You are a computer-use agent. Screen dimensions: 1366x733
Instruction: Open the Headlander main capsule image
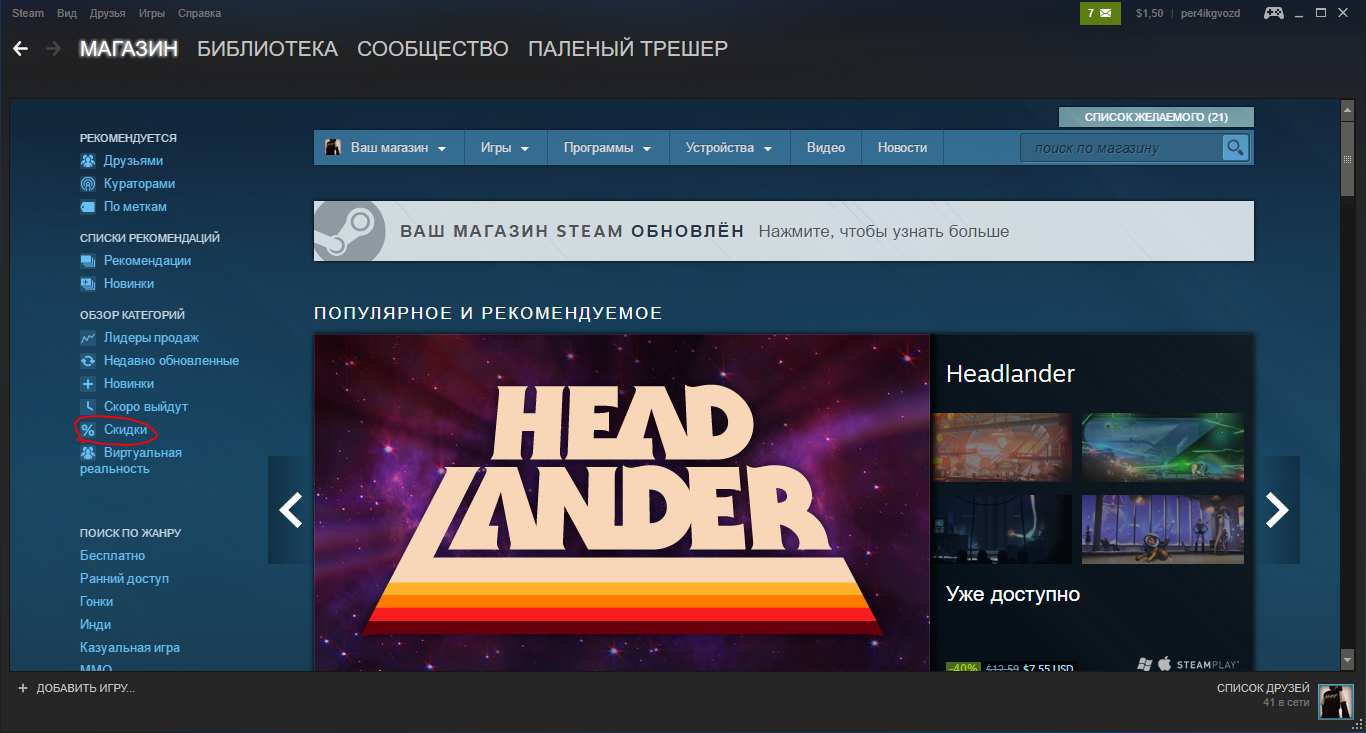[622, 503]
